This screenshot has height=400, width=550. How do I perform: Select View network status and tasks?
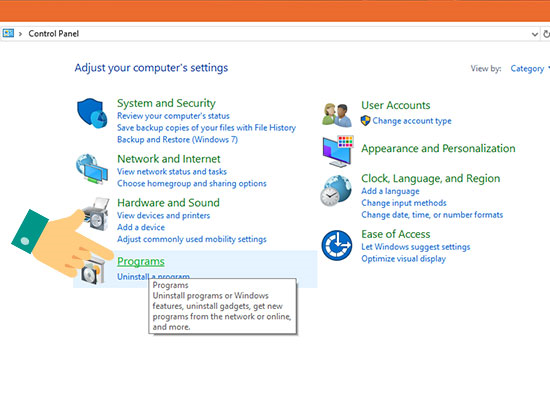172,172
